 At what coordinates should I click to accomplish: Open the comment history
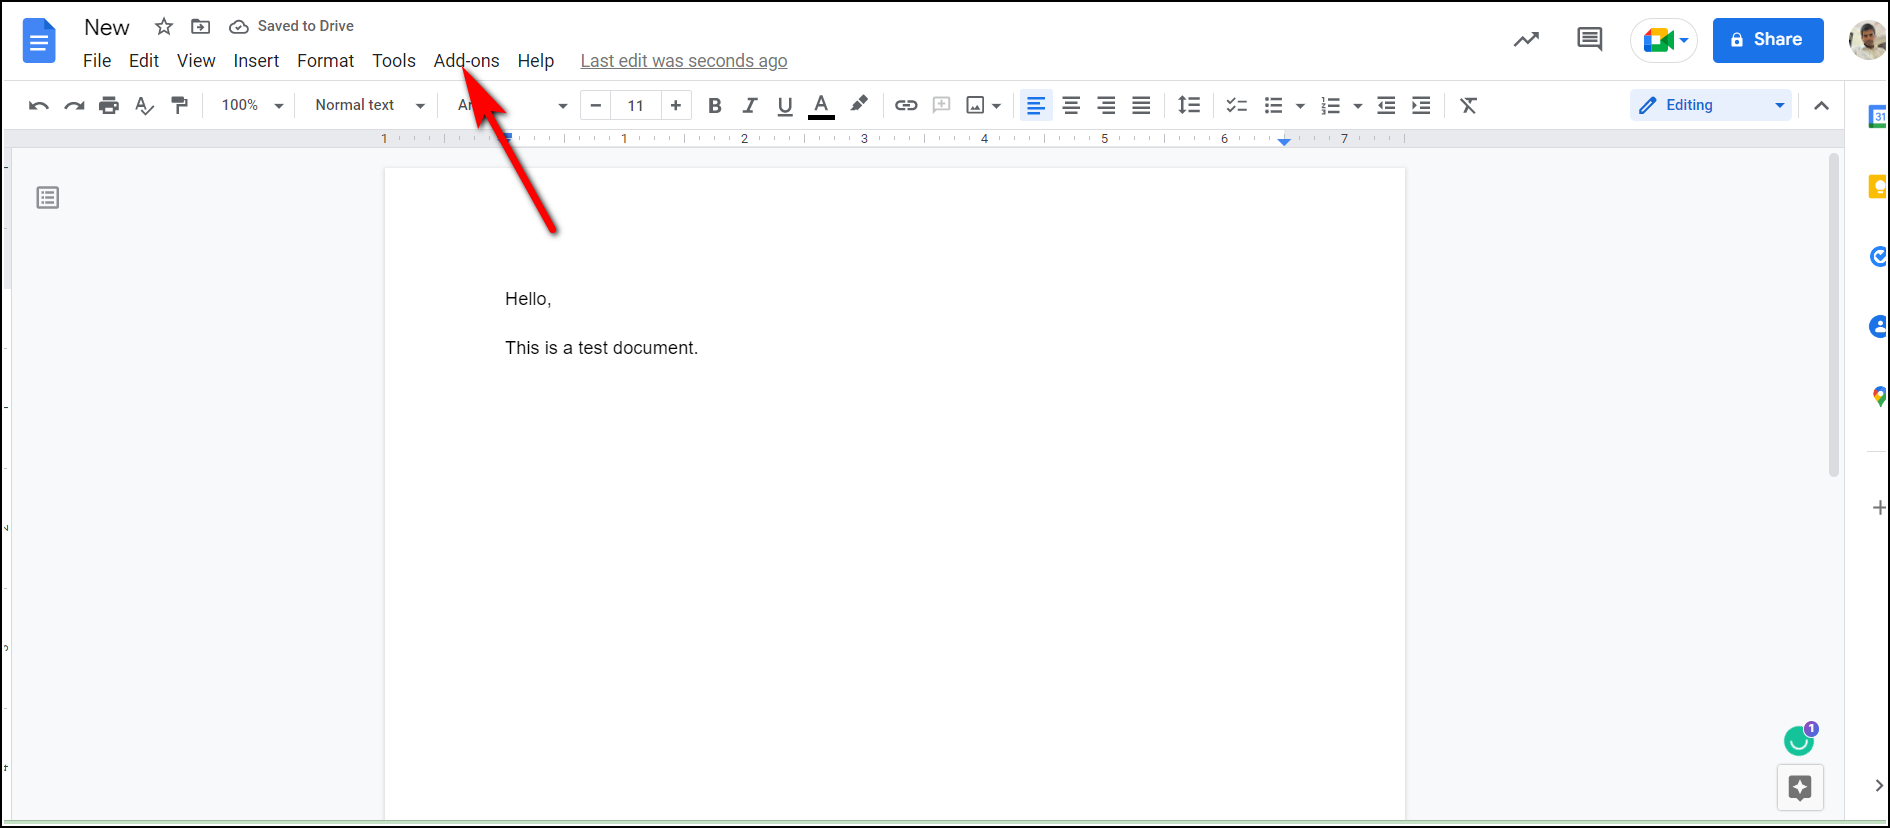[1590, 40]
